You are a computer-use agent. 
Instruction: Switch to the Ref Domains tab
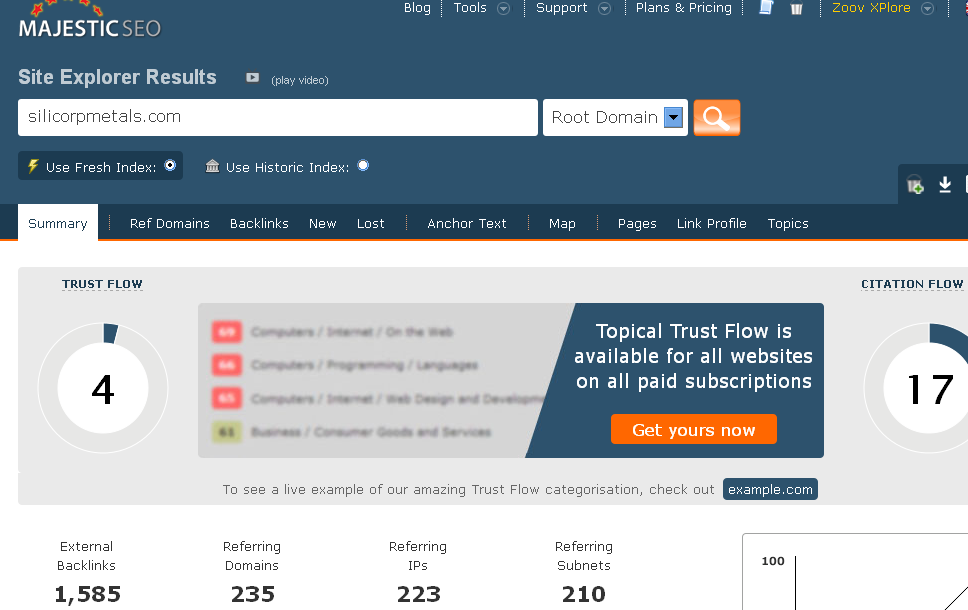[170, 224]
